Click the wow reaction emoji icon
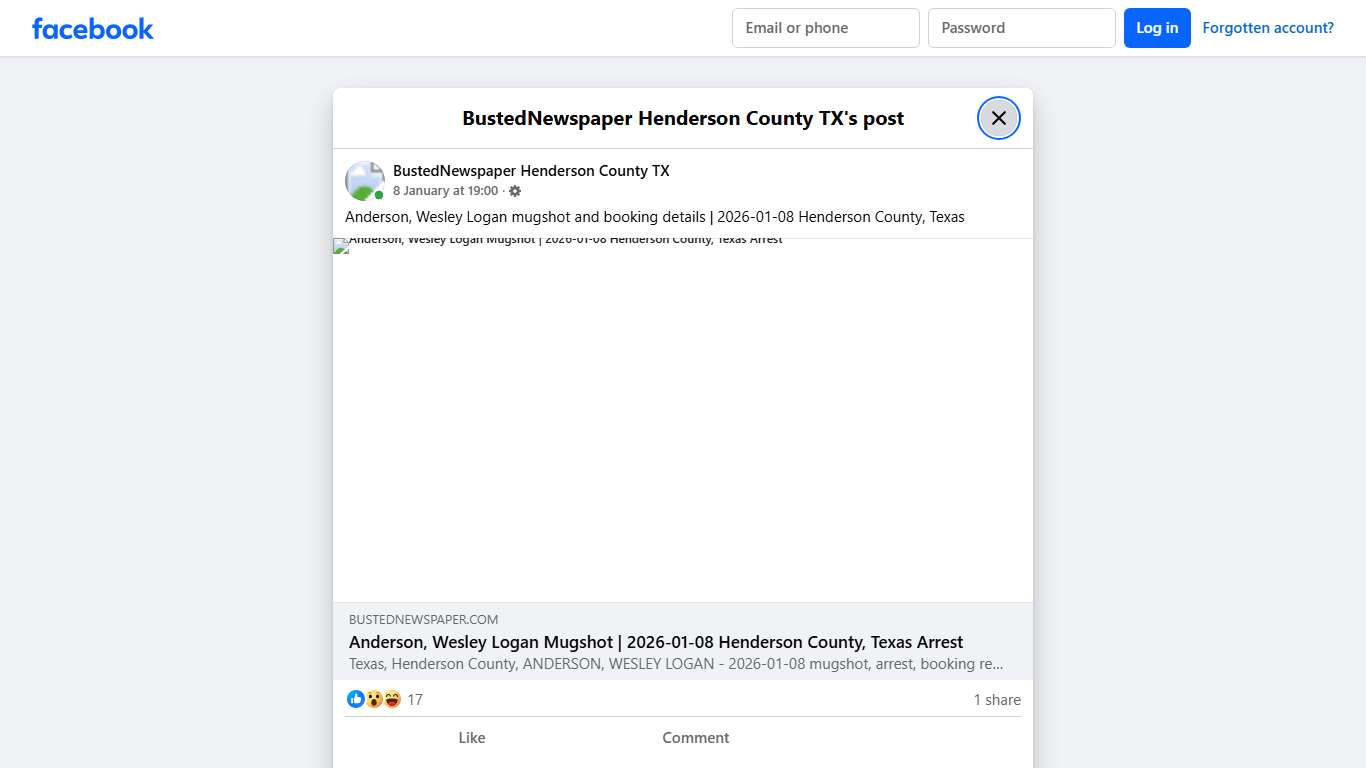This screenshot has height=768, width=1366. [372, 699]
